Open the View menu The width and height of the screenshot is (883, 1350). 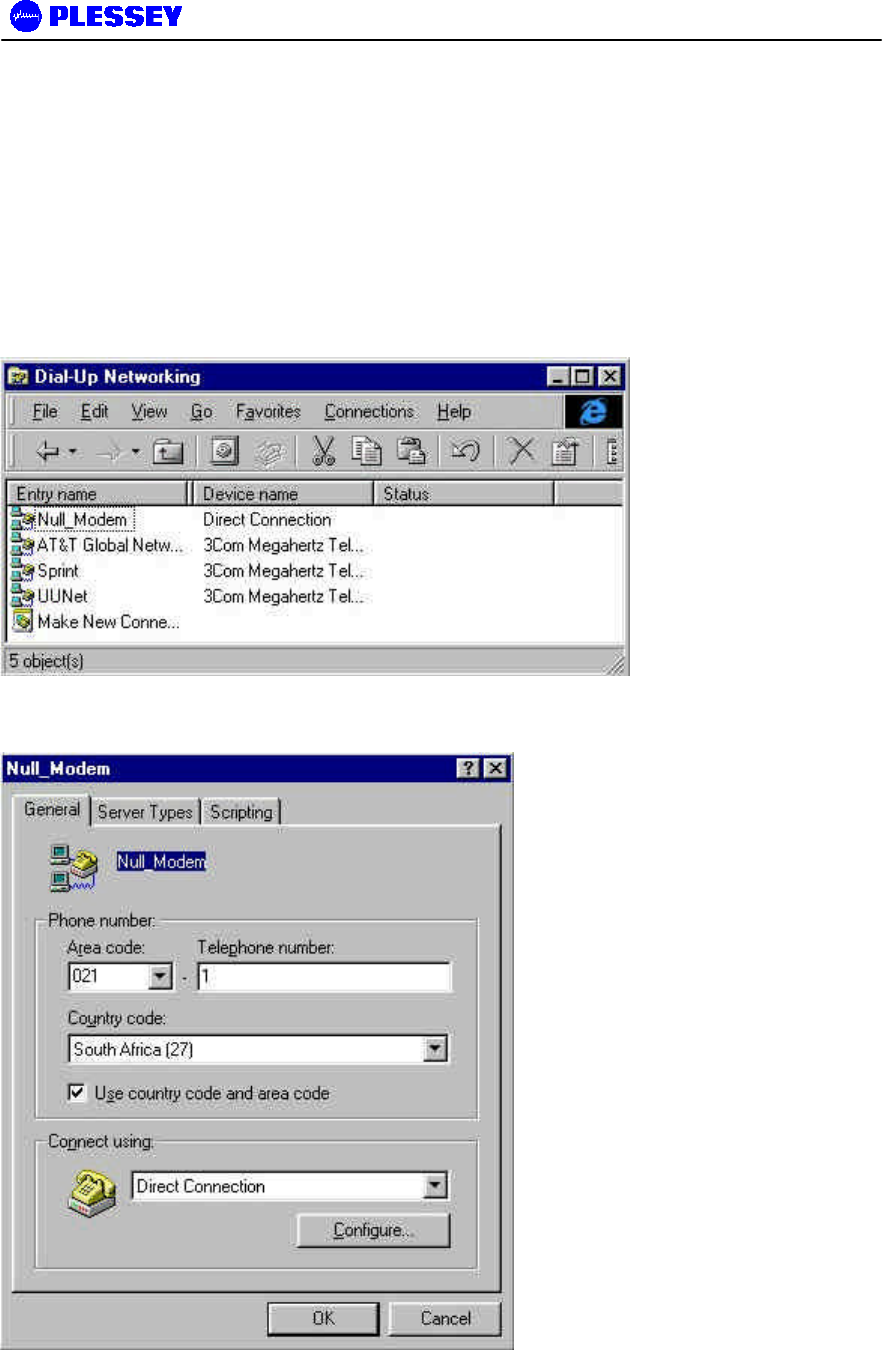pyautogui.click(x=150, y=411)
